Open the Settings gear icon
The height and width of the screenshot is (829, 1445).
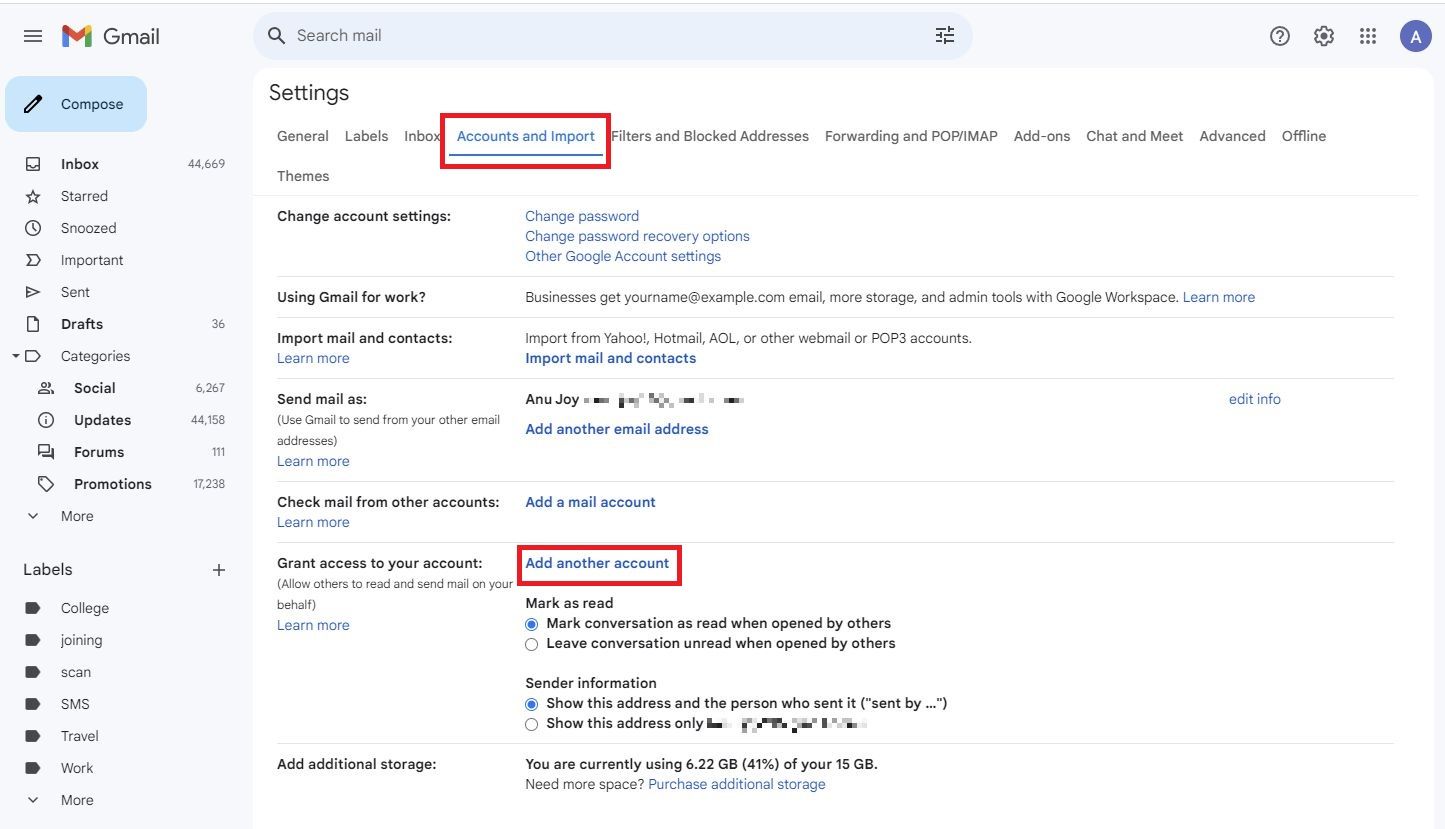(x=1324, y=36)
